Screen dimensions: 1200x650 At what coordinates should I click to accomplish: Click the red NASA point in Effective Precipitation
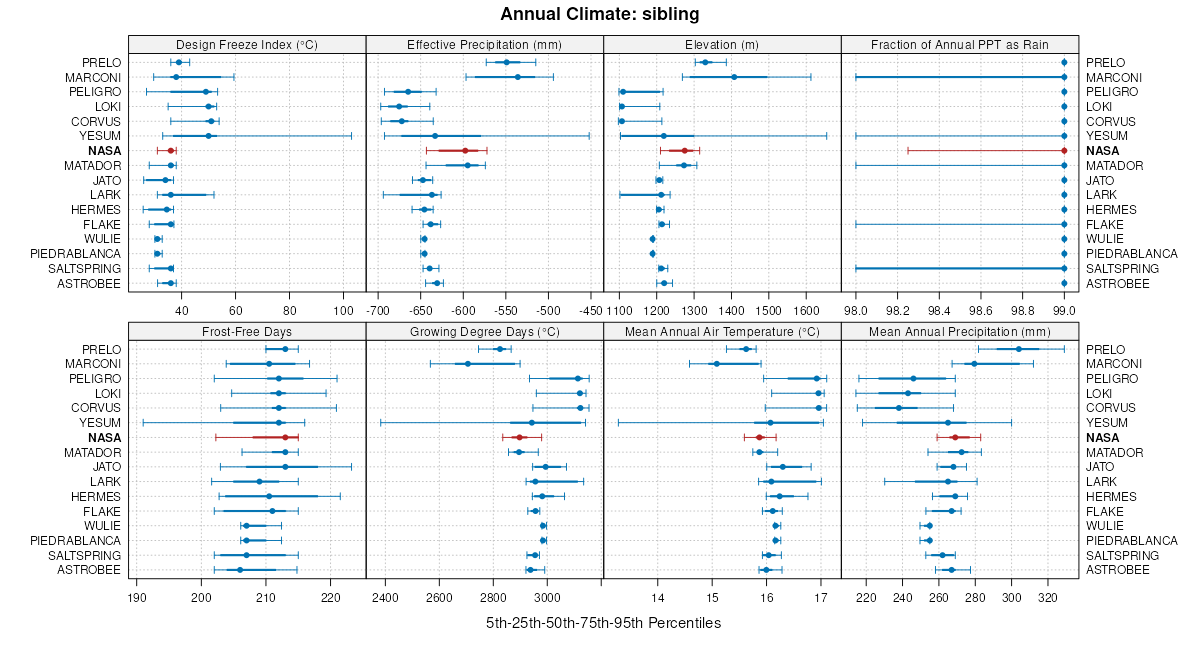tap(465, 150)
